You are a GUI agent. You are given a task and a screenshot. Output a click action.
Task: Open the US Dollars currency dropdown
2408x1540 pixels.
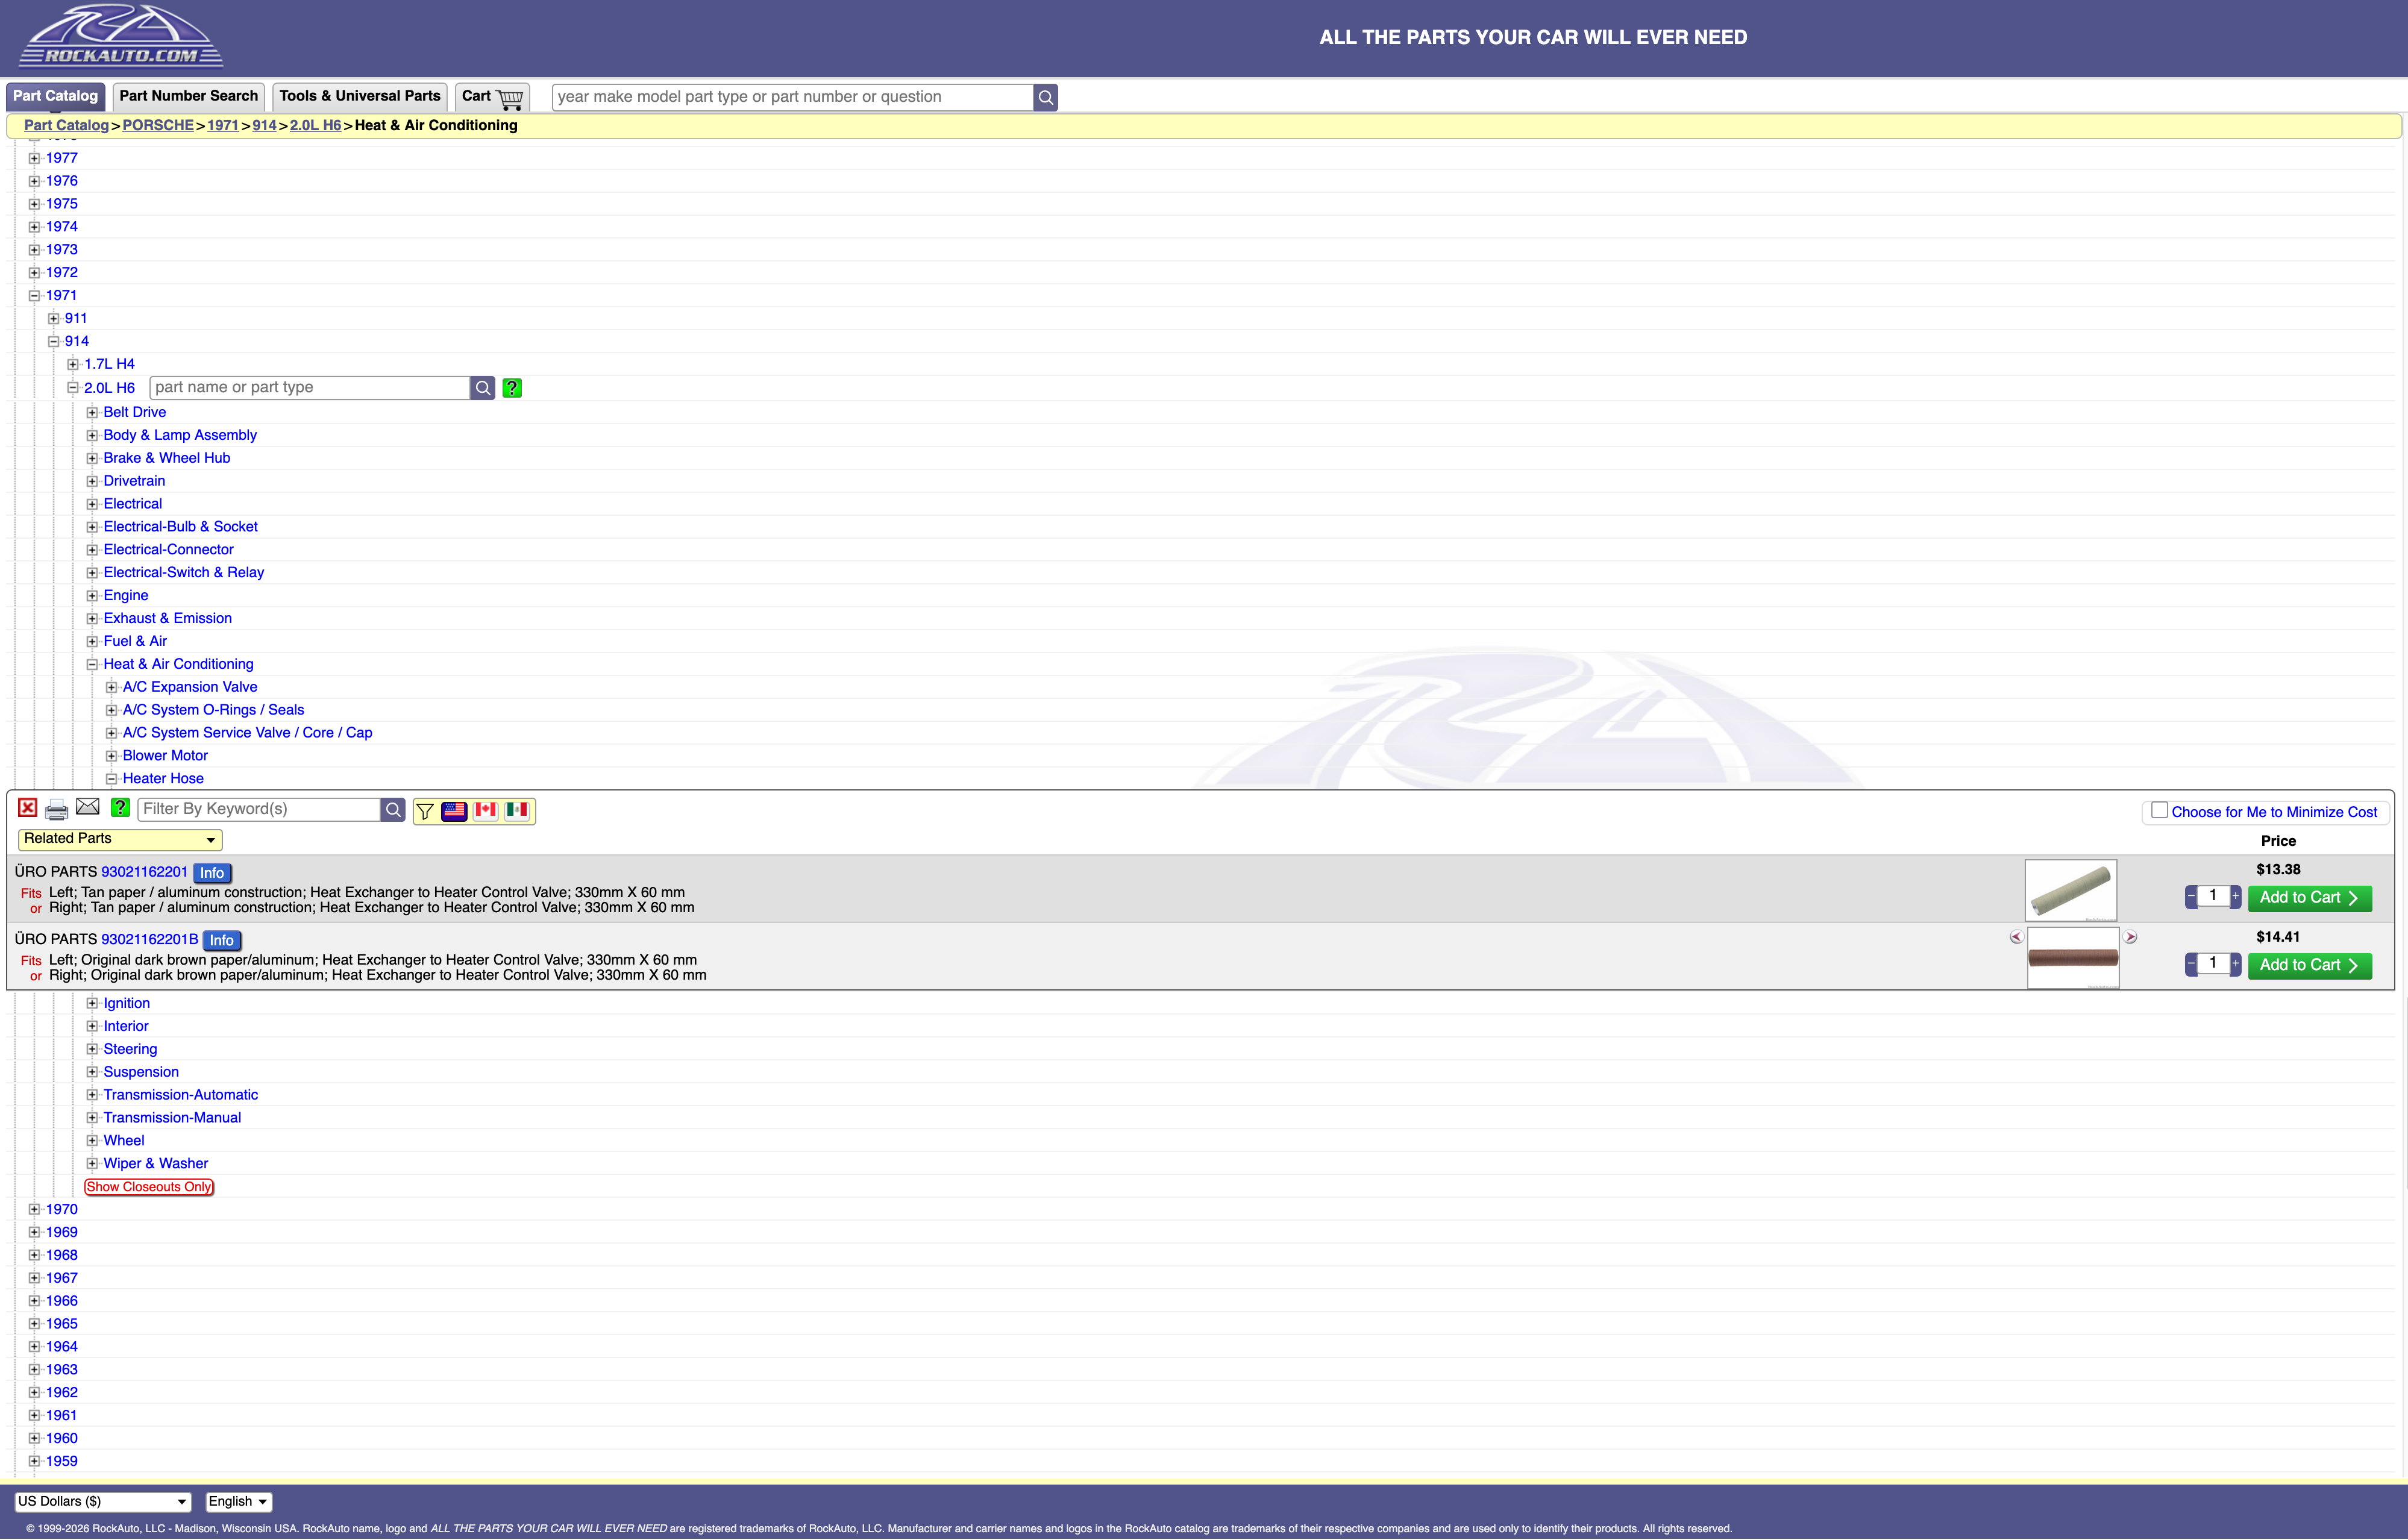point(102,1501)
